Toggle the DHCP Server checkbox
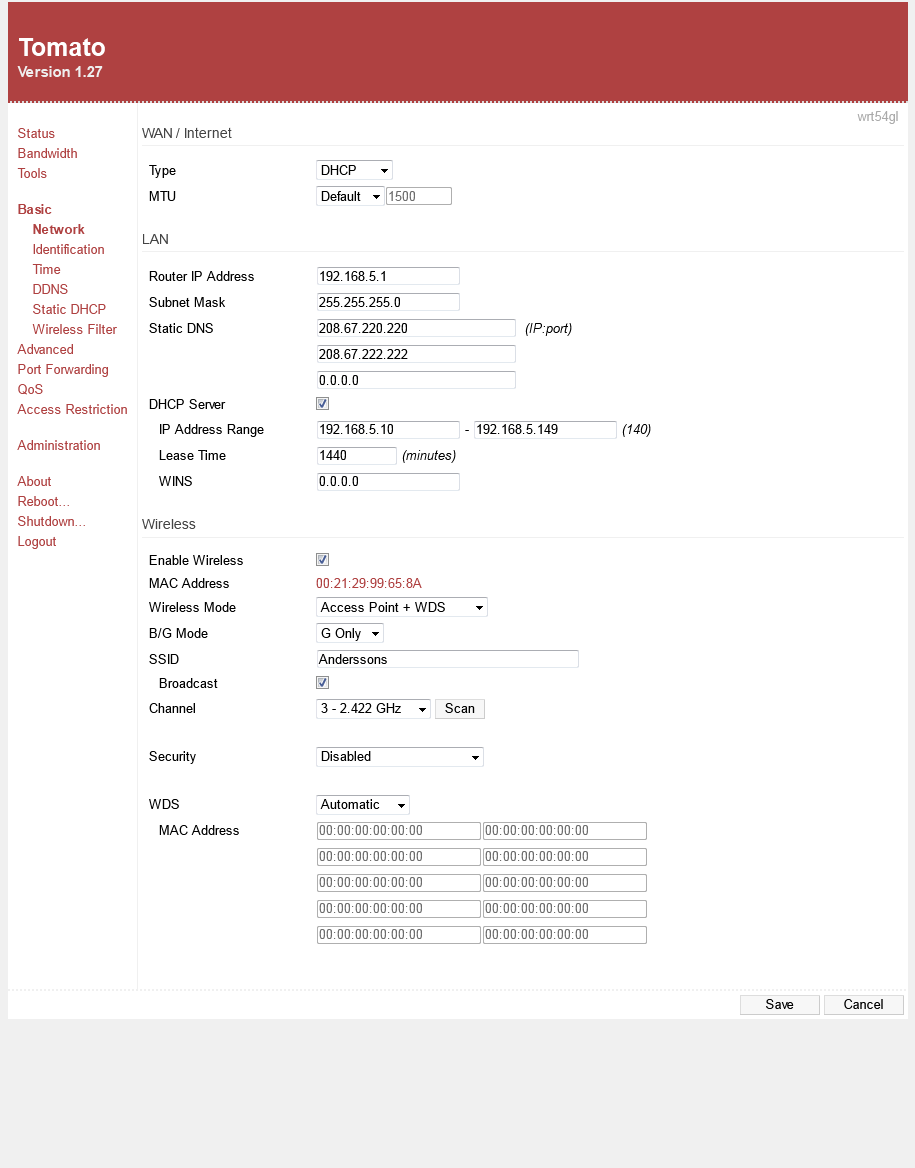 [322, 404]
